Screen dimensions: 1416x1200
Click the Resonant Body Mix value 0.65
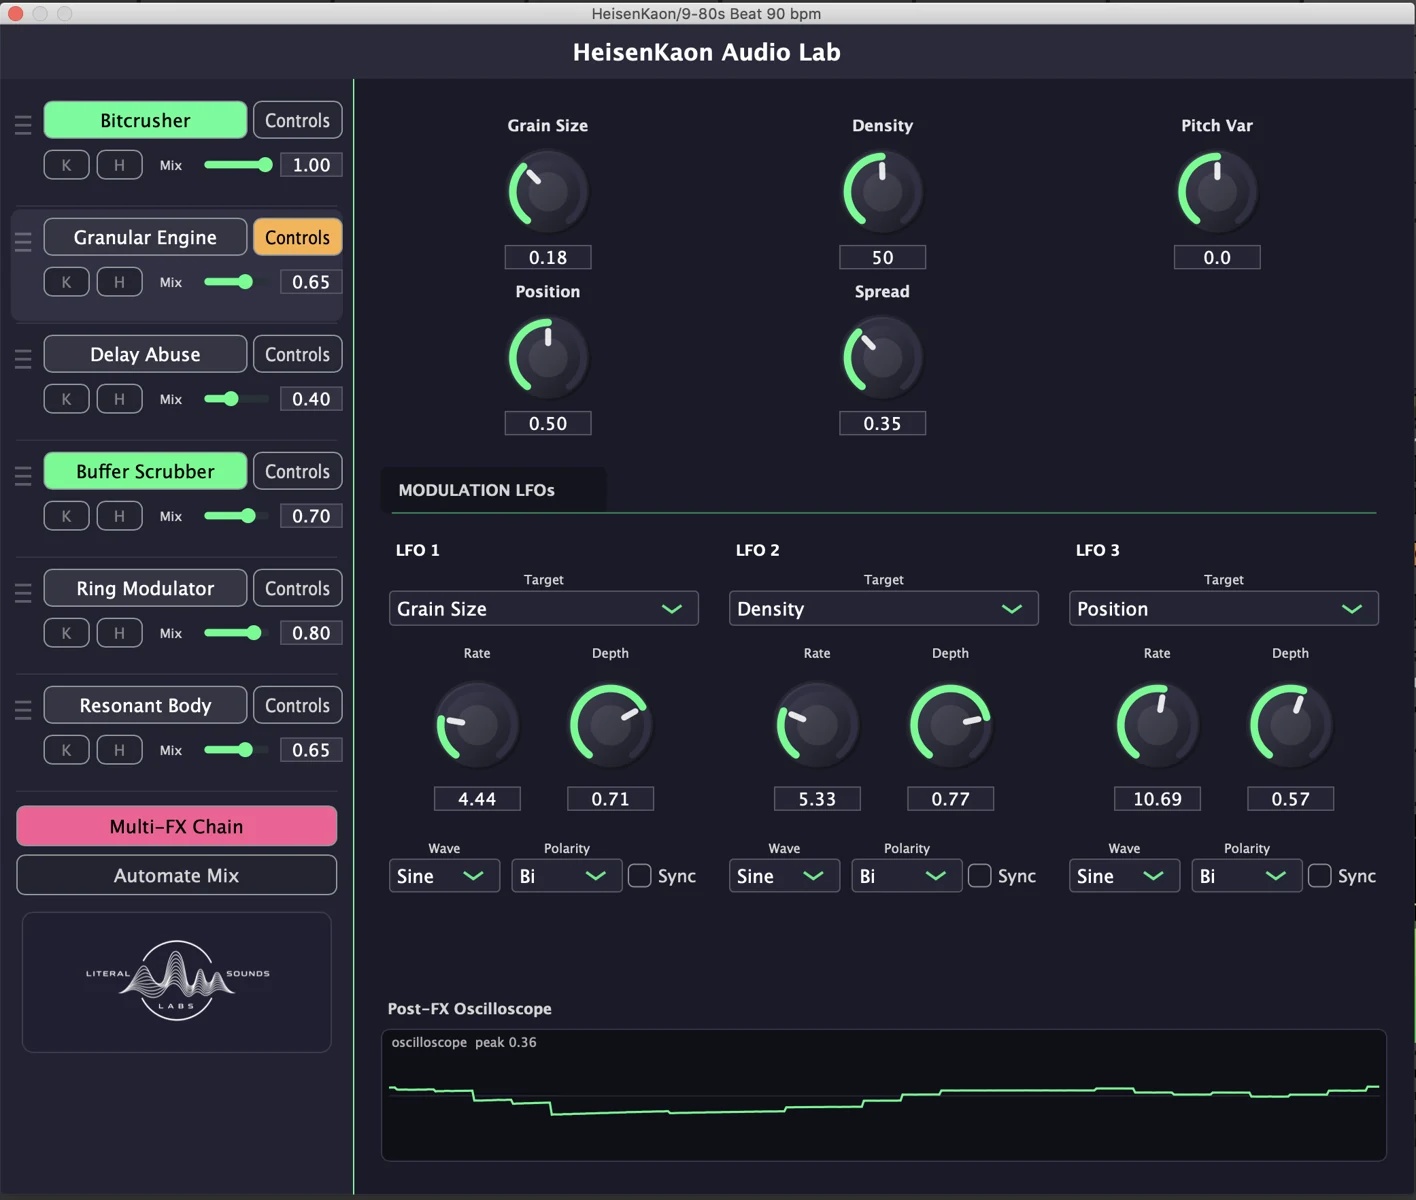pyautogui.click(x=311, y=750)
